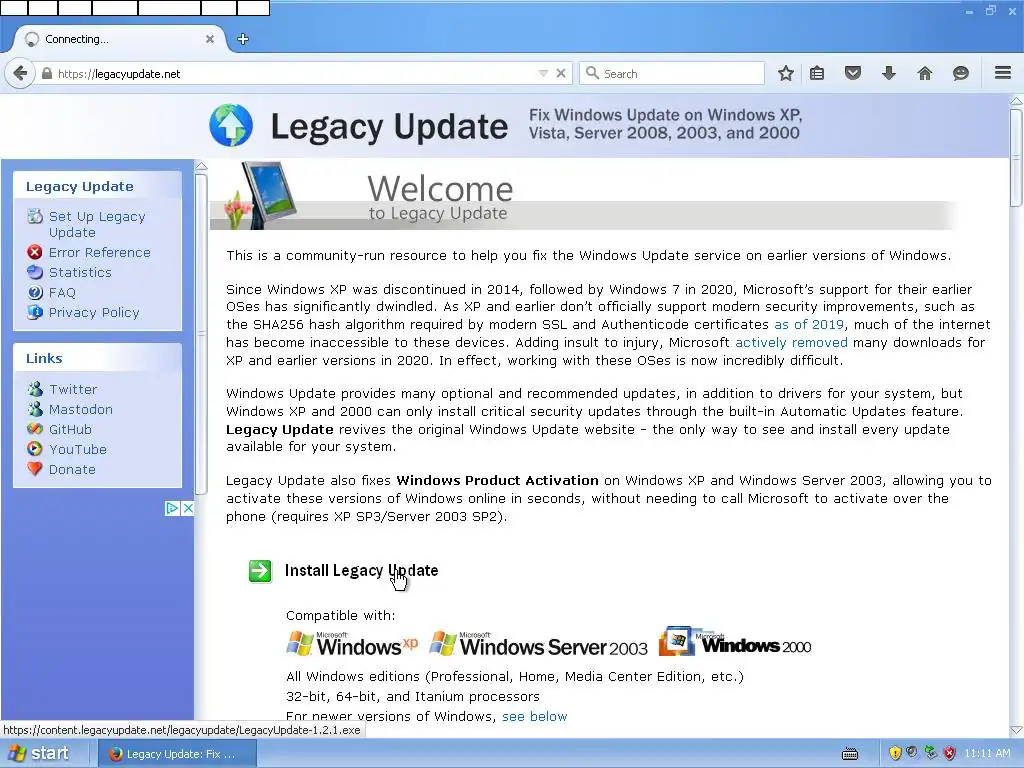Close the Connecting... tab
The width and height of the screenshot is (1024, 768).
coord(210,39)
